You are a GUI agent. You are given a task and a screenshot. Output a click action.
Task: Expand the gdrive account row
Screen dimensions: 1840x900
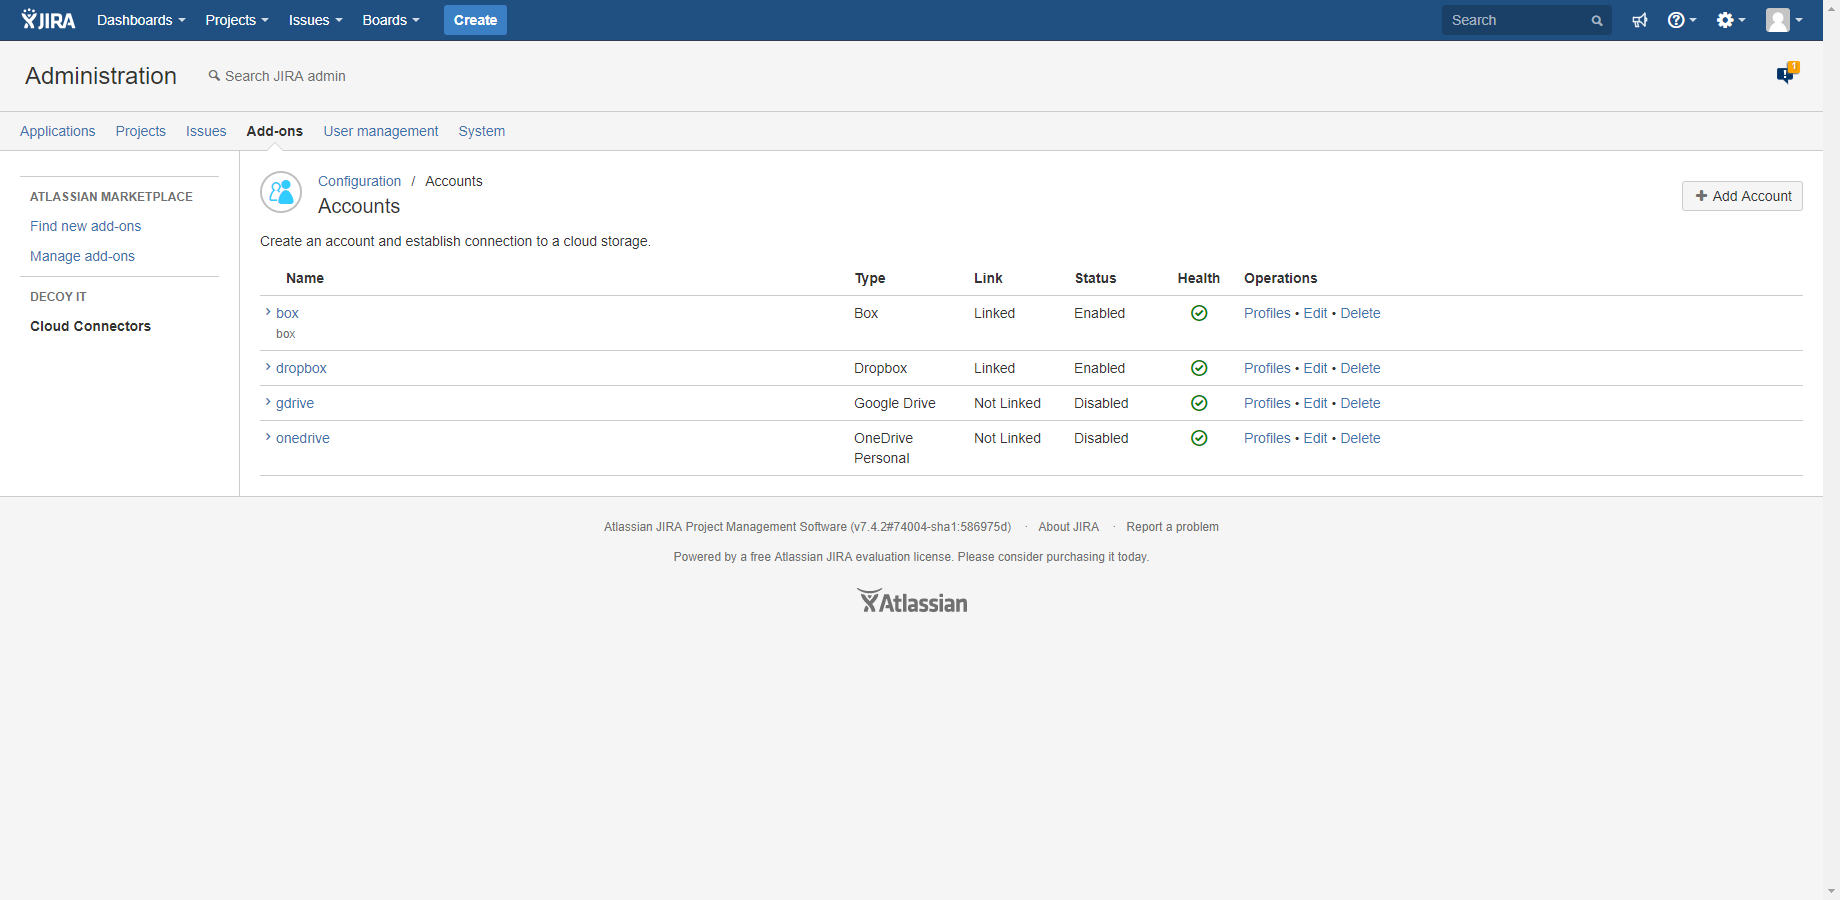[268, 402]
